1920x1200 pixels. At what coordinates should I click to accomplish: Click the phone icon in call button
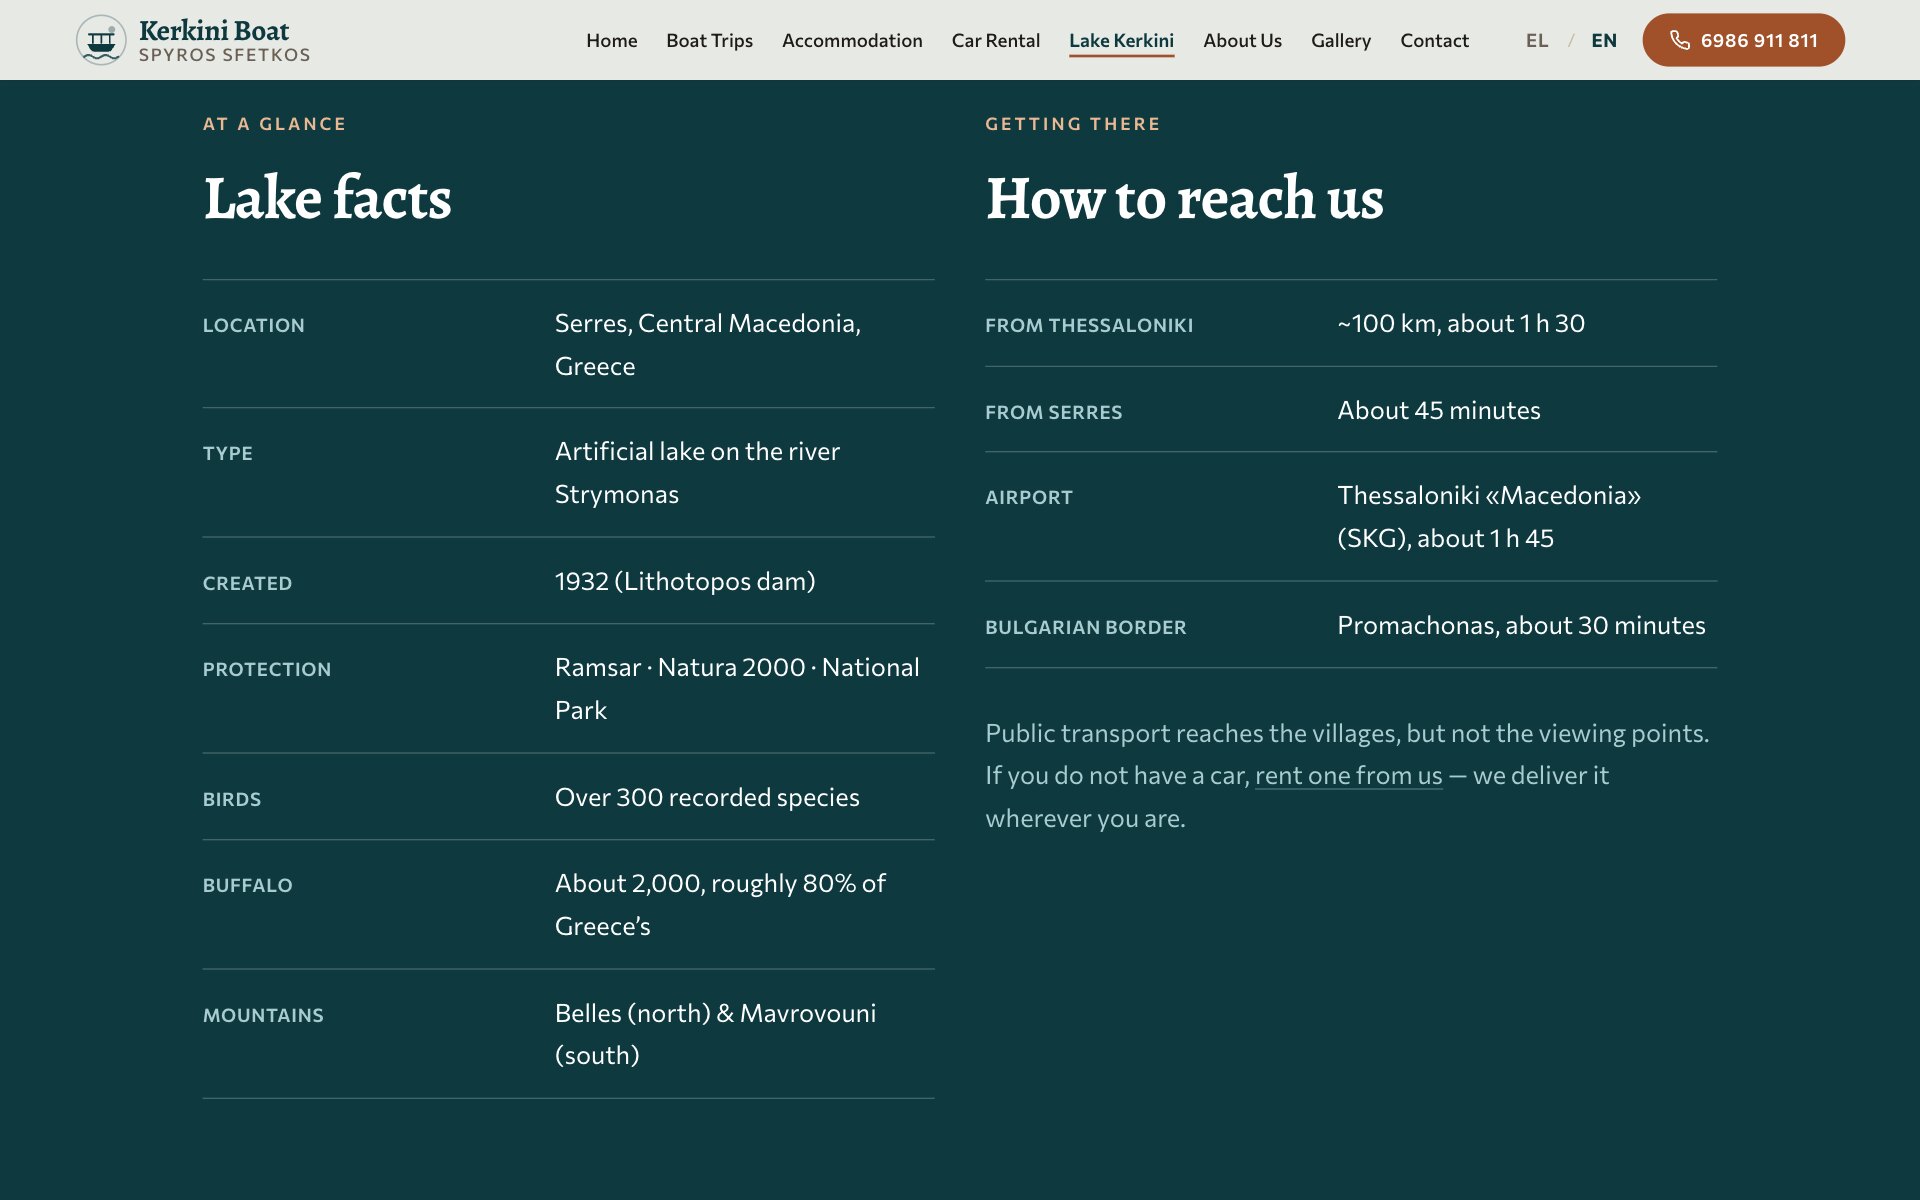(x=1680, y=40)
